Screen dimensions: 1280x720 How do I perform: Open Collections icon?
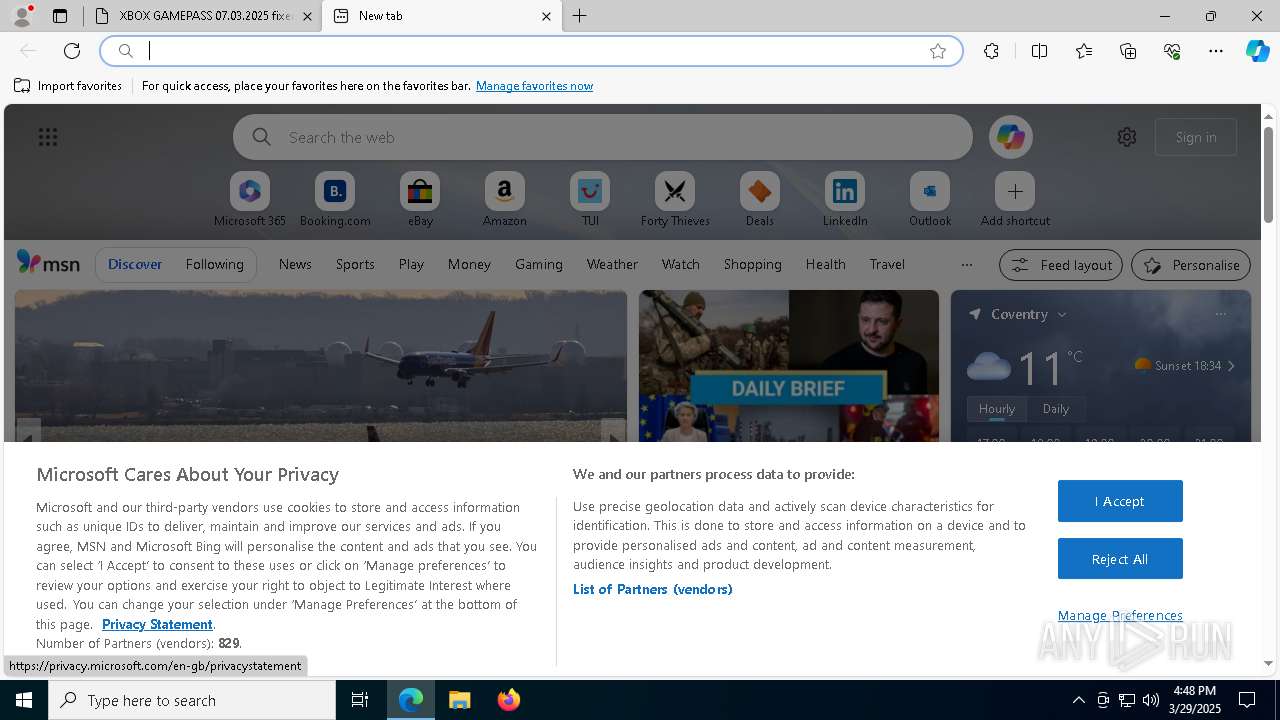[x=1128, y=51]
